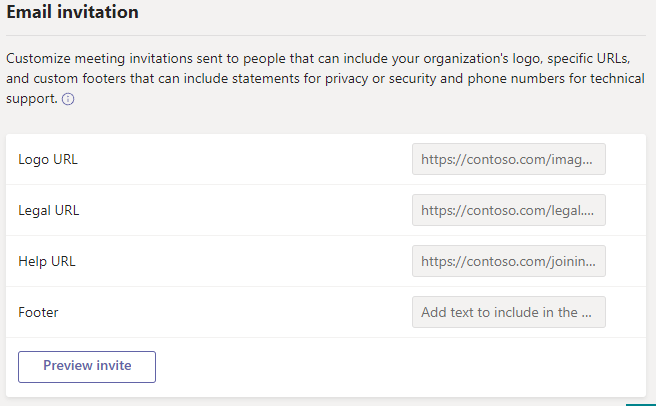Click the "https://contoso.com/legal..." placeholder text
The width and height of the screenshot is (656, 406).
[x=507, y=211]
